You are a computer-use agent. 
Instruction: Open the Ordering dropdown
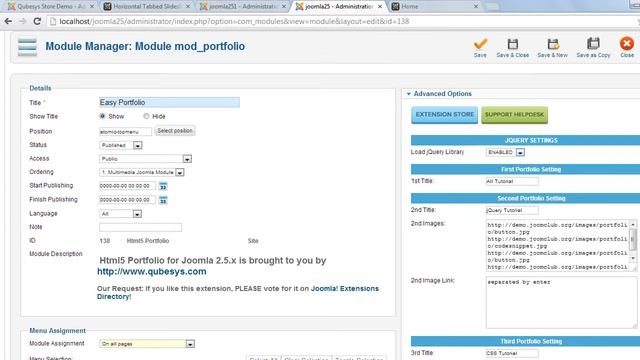(142, 172)
